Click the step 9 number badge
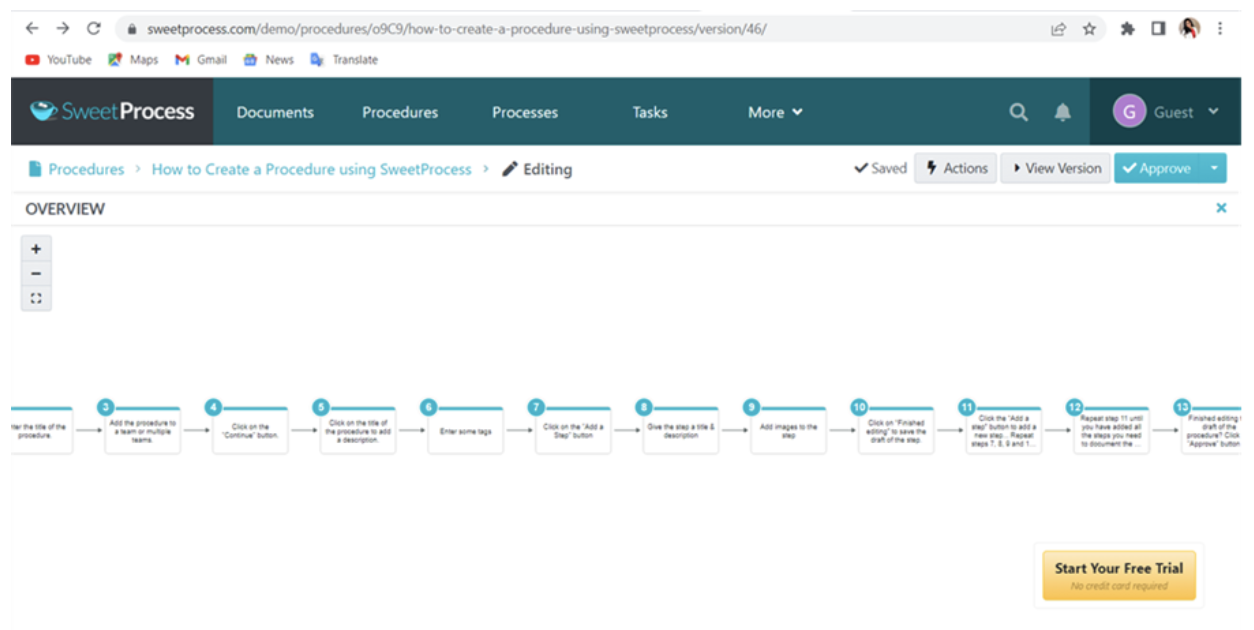The width and height of the screenshot is (1254, 630). (x=751, y=407)
